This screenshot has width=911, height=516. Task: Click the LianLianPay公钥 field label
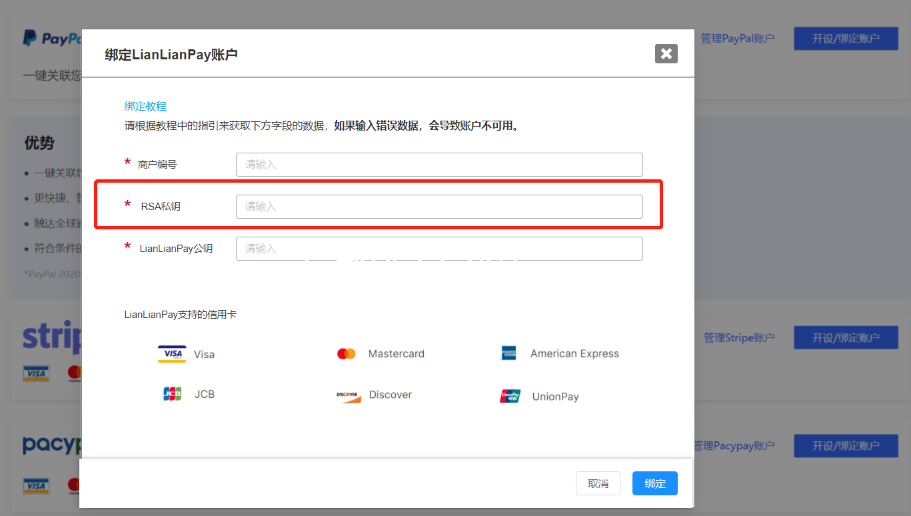pos(176,248)
